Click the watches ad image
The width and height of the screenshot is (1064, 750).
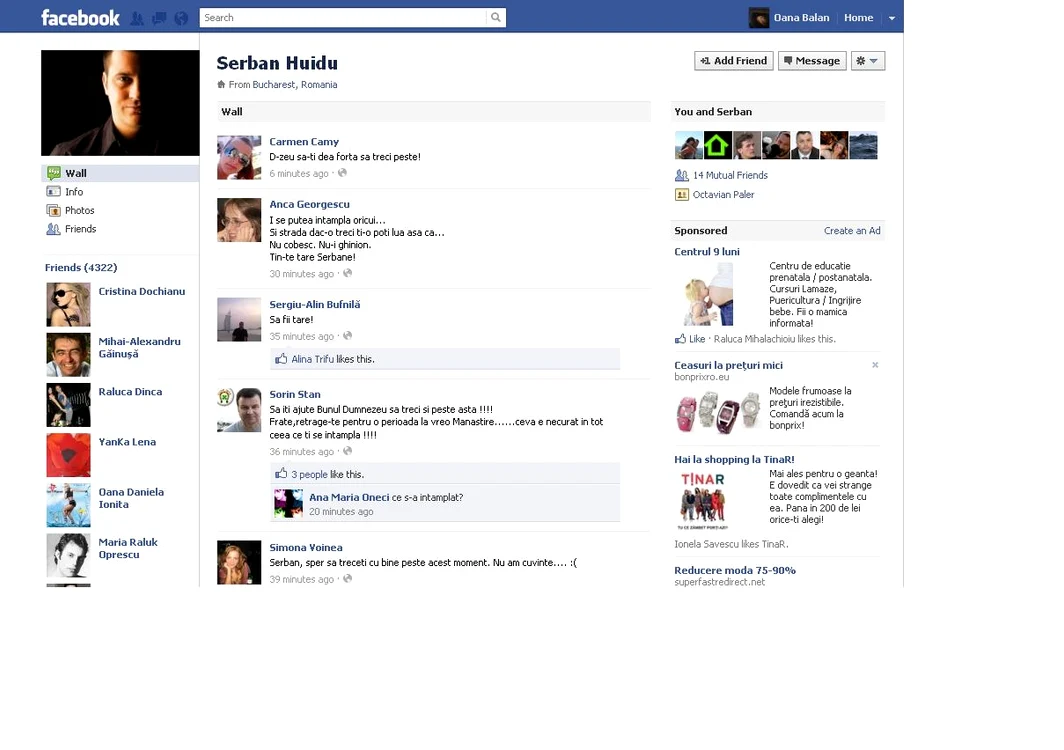point(718,411)
